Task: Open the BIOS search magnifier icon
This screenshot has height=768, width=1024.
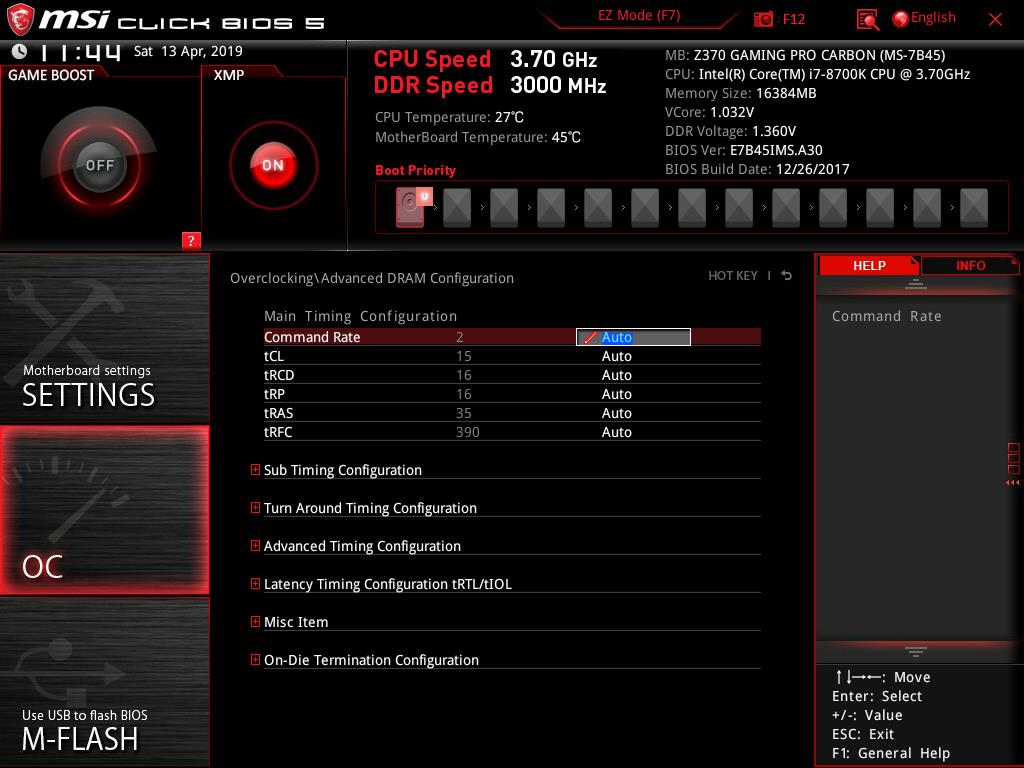Action: click(x=867, y=20)
